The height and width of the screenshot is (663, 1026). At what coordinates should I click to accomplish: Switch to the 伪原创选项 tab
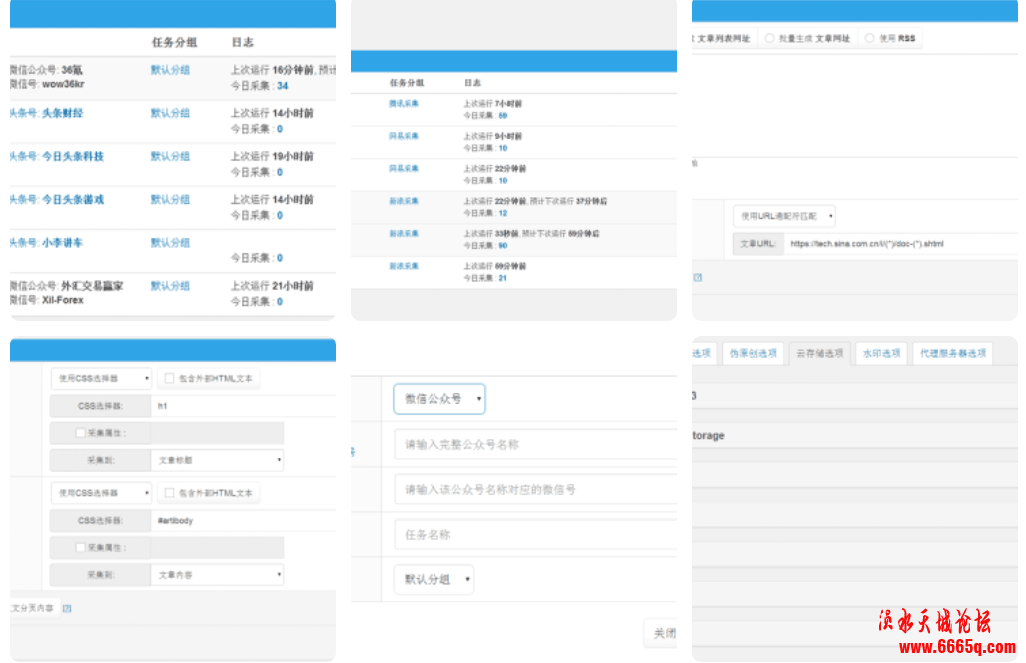click(x=753, y=353)
